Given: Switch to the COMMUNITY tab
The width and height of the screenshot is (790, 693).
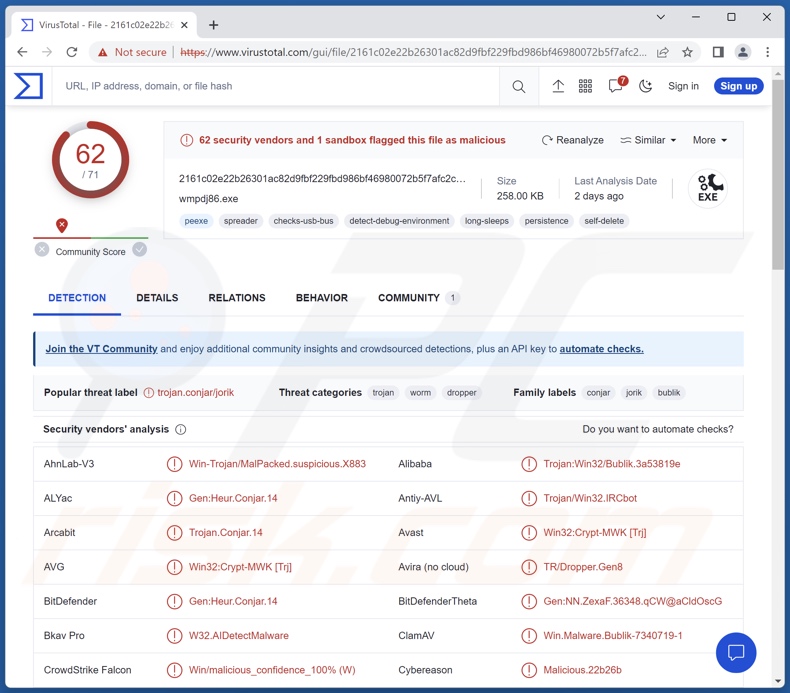Looking at the screenshot, I should pos(418,298).
